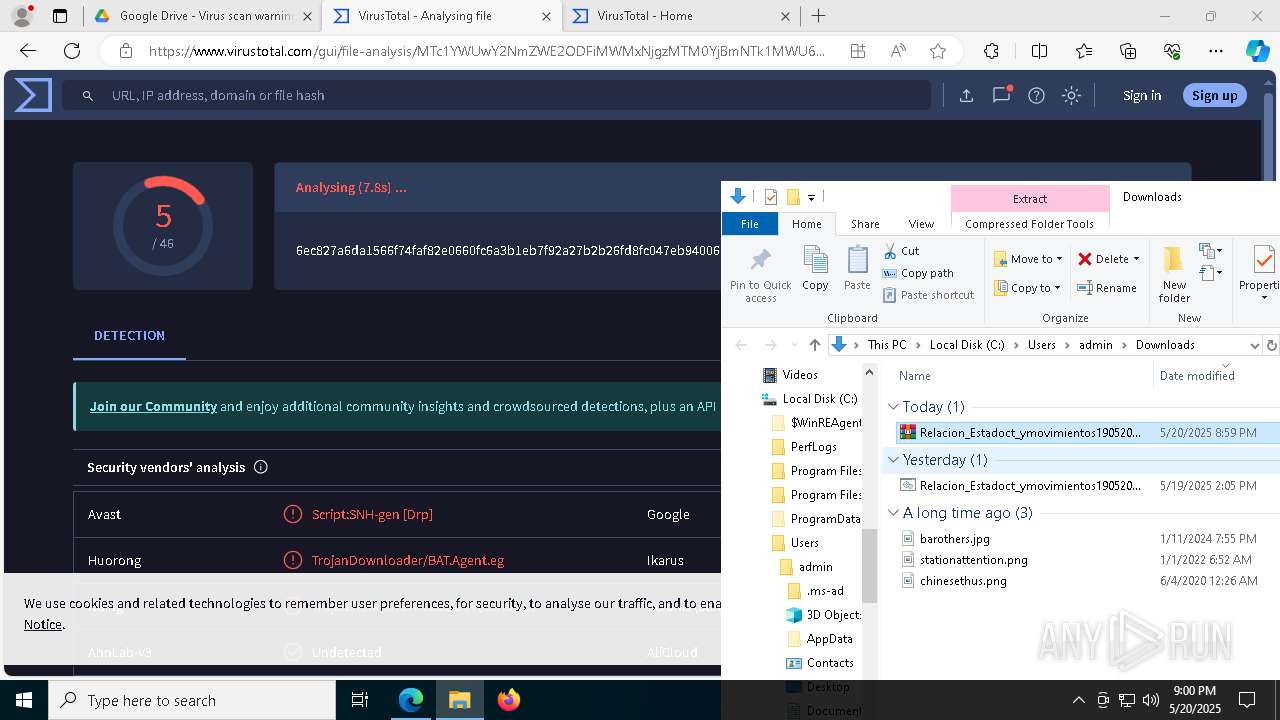This screenshot has width=1280, height=720.
Task: Open the Copy to dropdown
Action: [x=1027, y=288]
